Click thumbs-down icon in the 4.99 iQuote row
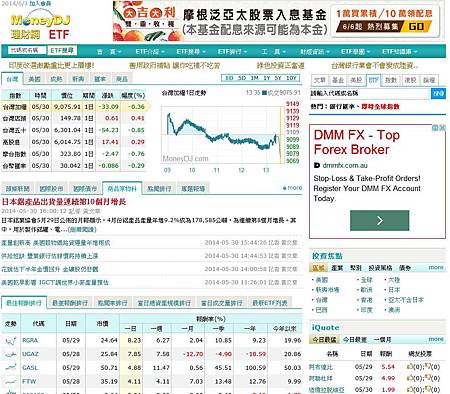450x394 pixels. (427, 378)
